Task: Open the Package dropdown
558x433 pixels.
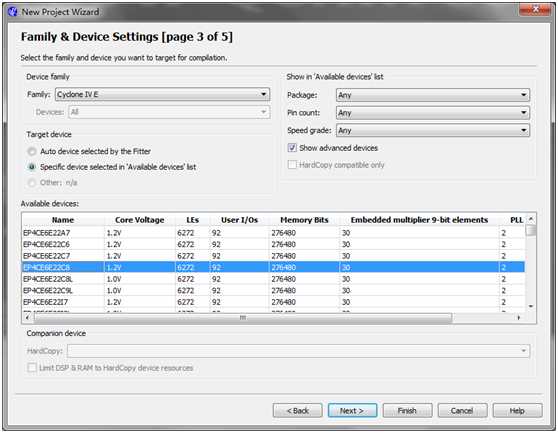Action: coord(433,95)
